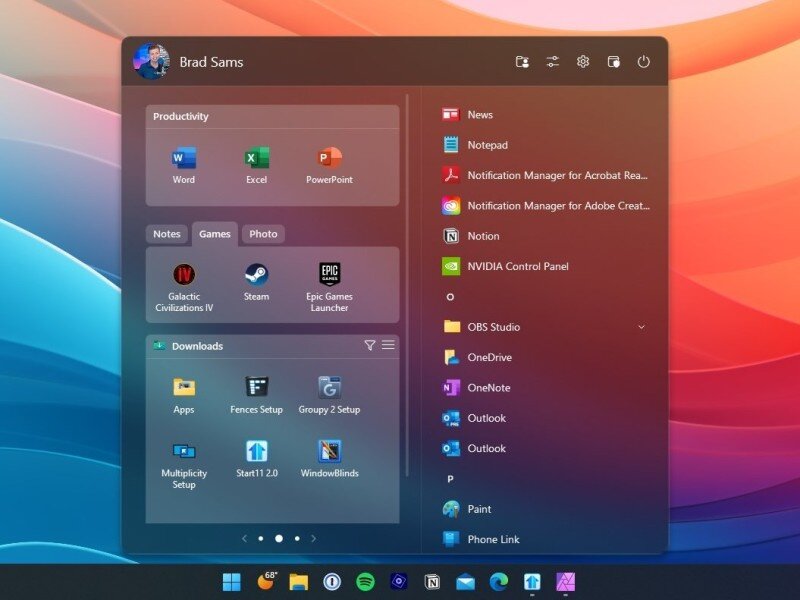Open Affinity Photo on taskbar
Screen dimensions: 800x600
click(x=565, y=582)
